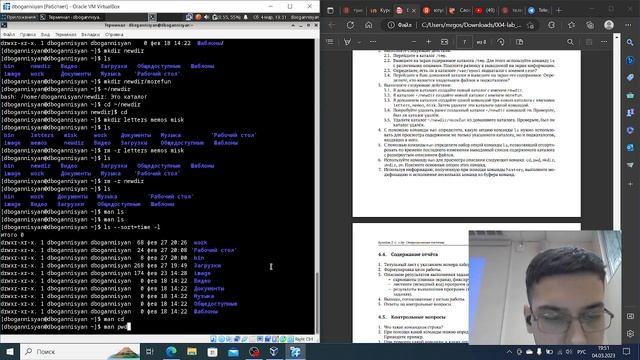This screenshot has height=360, width=640.
Task: Search within the PDF document
Action: [x=570, y=42]
